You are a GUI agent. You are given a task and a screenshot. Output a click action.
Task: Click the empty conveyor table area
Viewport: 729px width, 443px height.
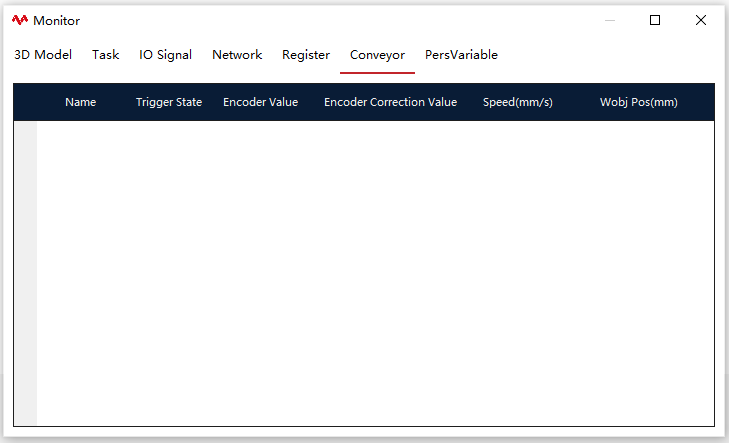pyautogui.click(x=376, y=273)
